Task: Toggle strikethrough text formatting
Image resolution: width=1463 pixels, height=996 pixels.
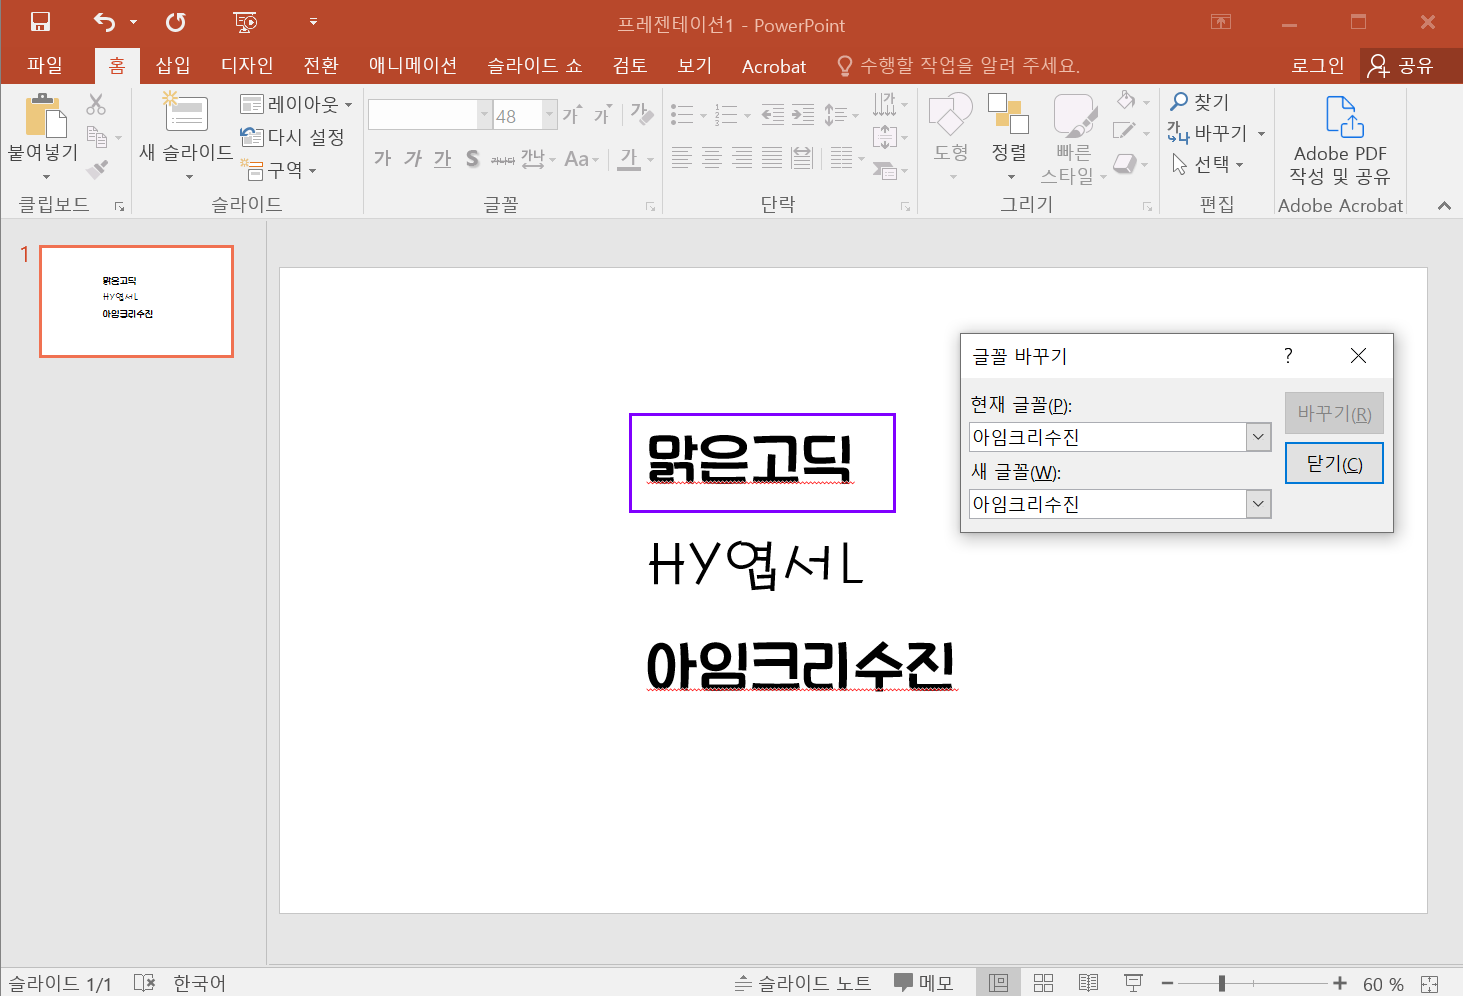Action: click(502, 158)
